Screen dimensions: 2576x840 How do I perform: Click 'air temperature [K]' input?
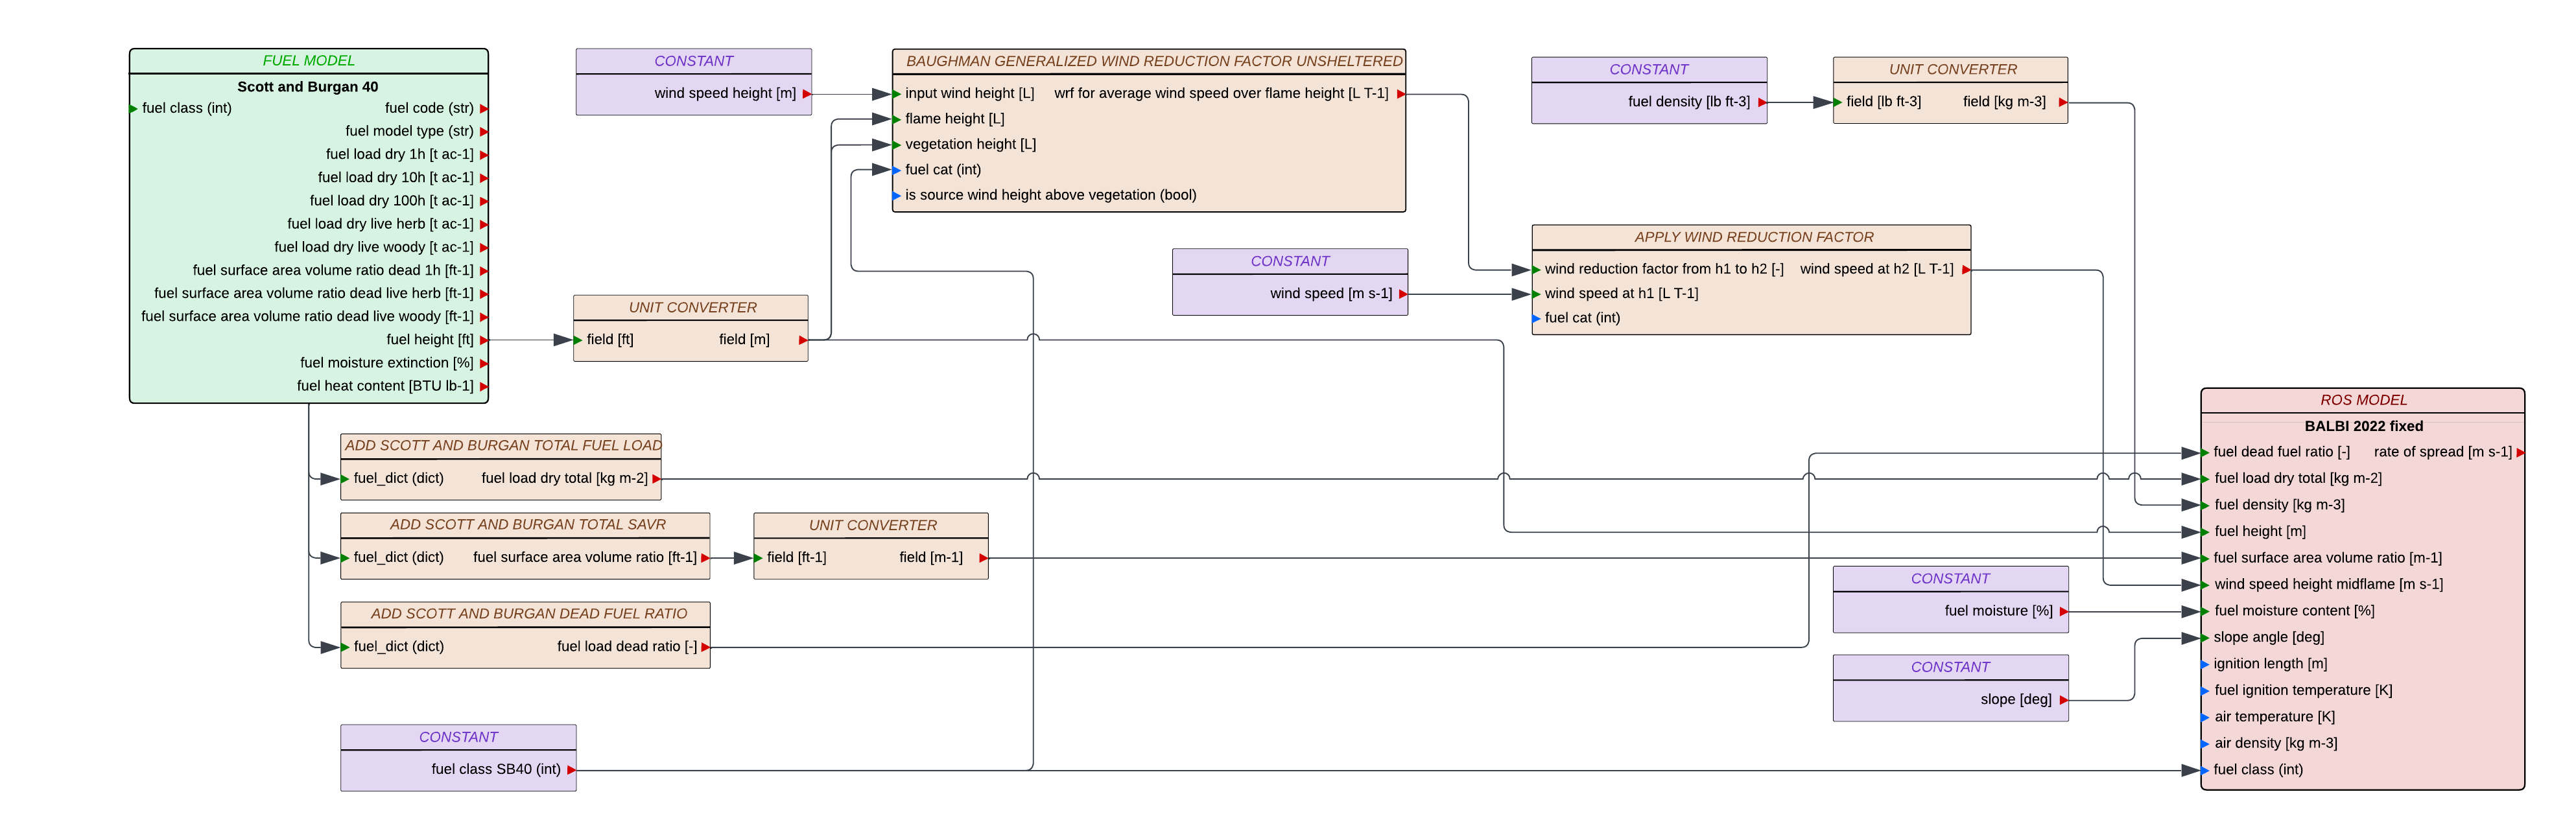pyautogui.click(x=2274, y=717)
